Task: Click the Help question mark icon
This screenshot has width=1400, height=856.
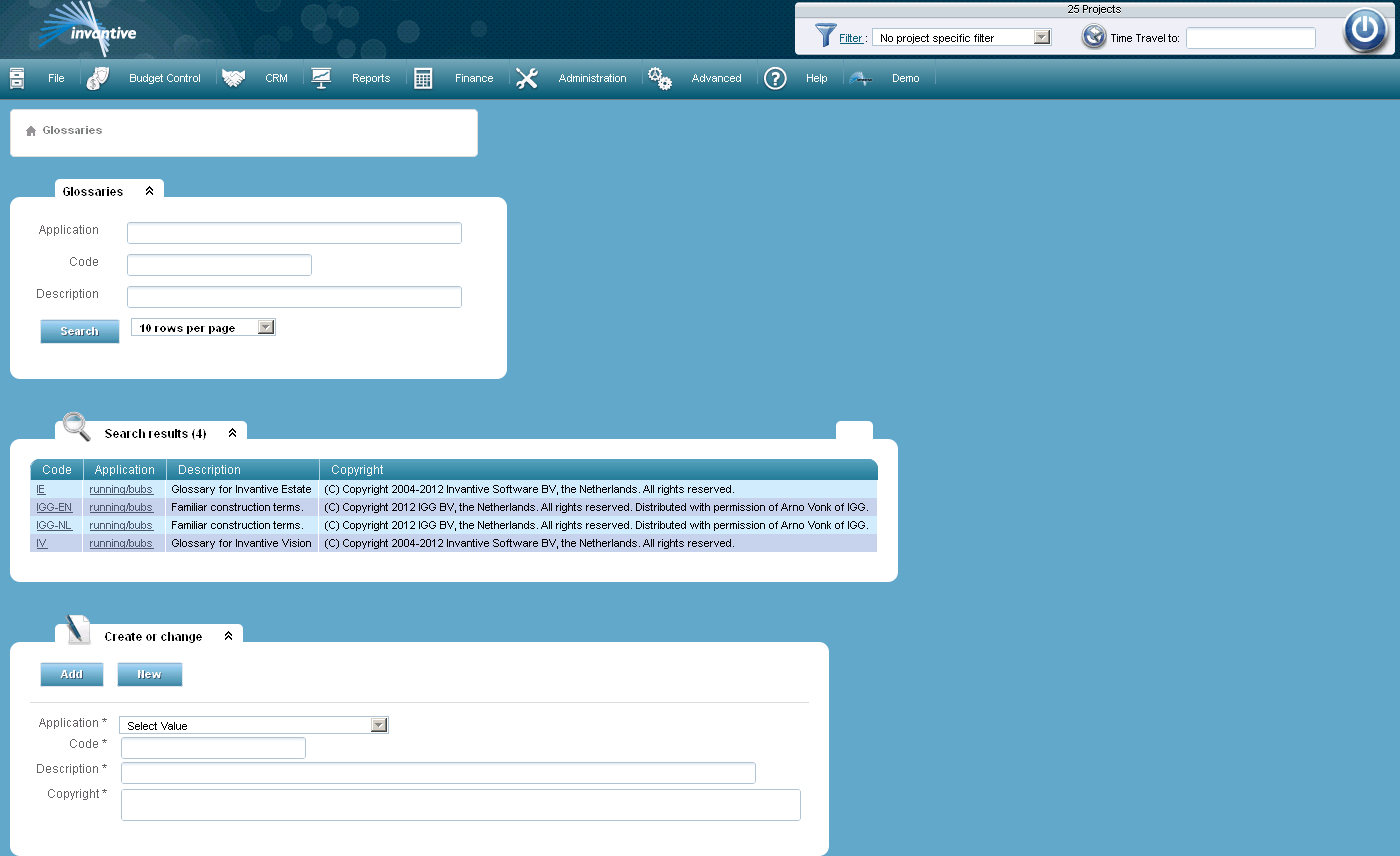Action: click(775, 78)
